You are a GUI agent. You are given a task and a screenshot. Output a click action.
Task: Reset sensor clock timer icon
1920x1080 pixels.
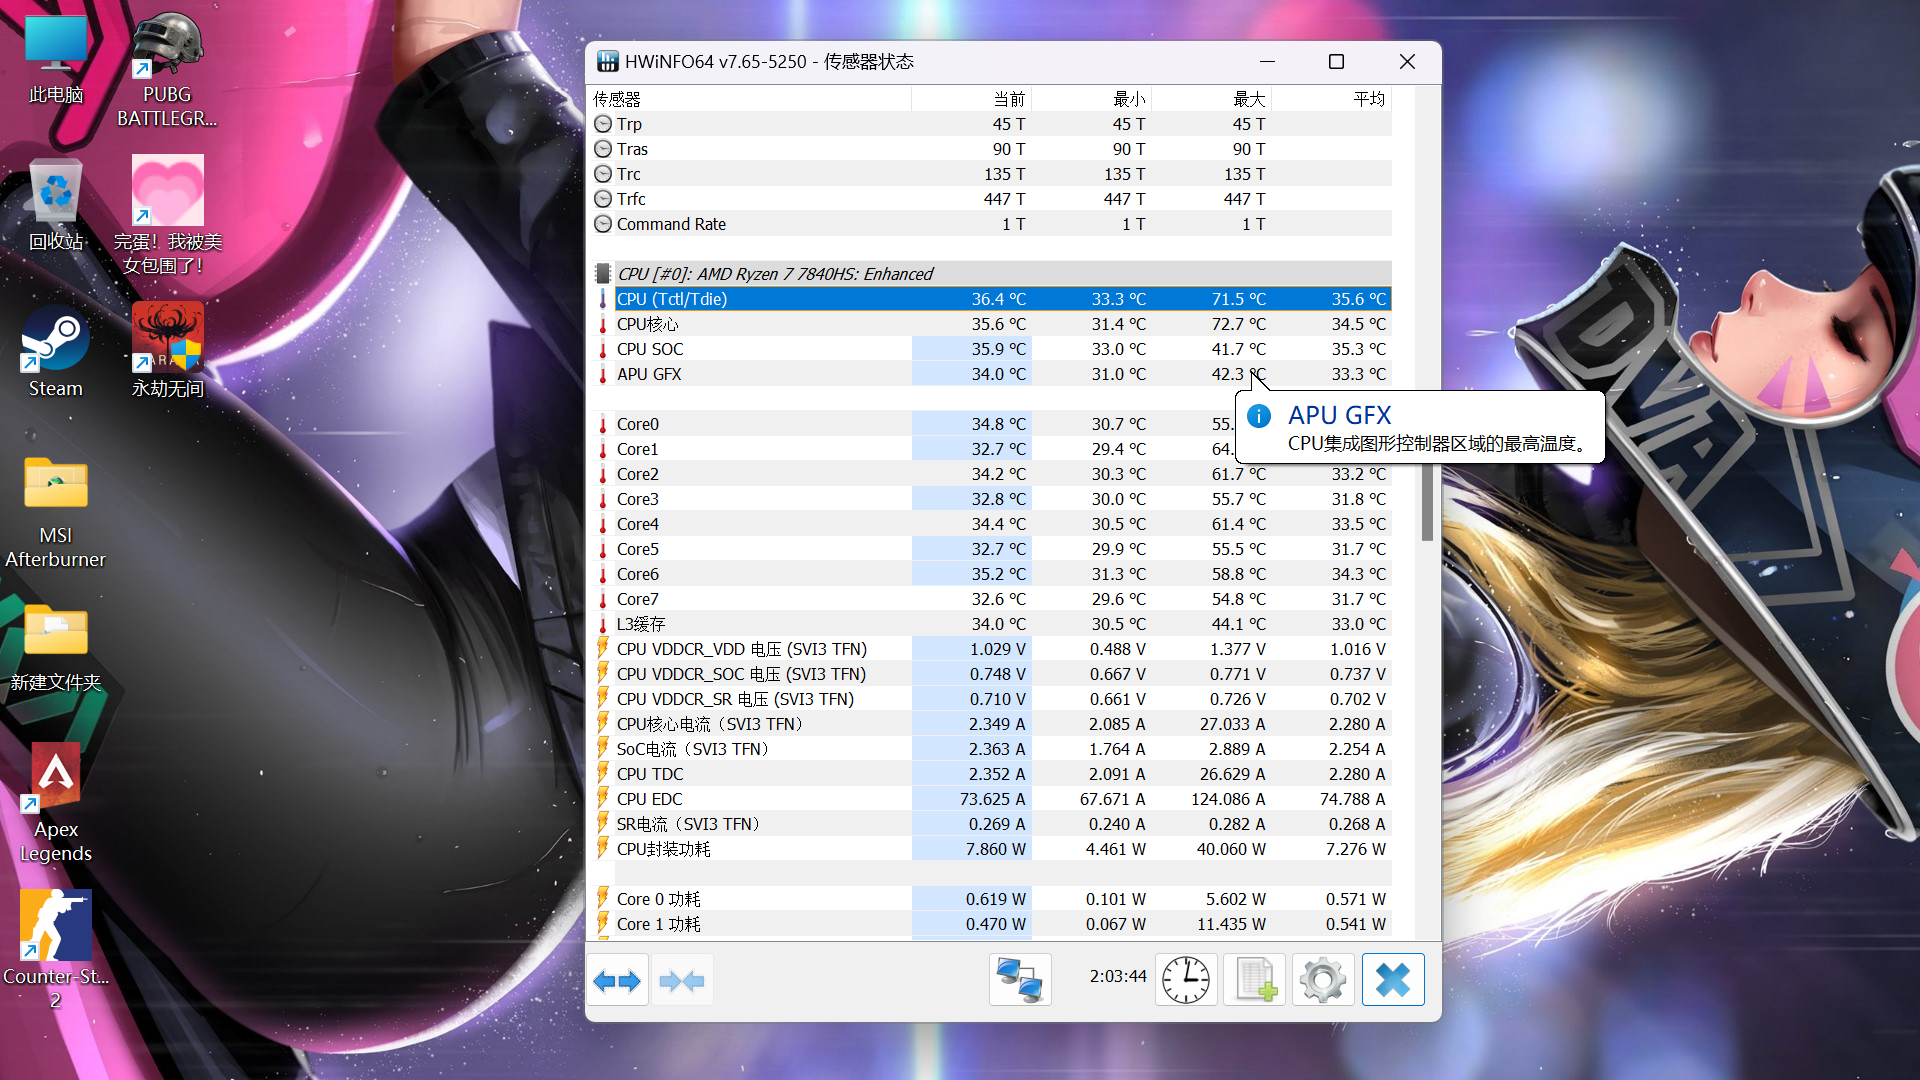pyautogui.click(x=1186, y=980)
